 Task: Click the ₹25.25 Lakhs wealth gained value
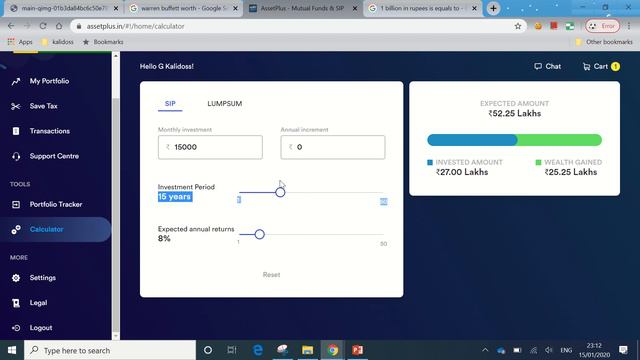571,172
